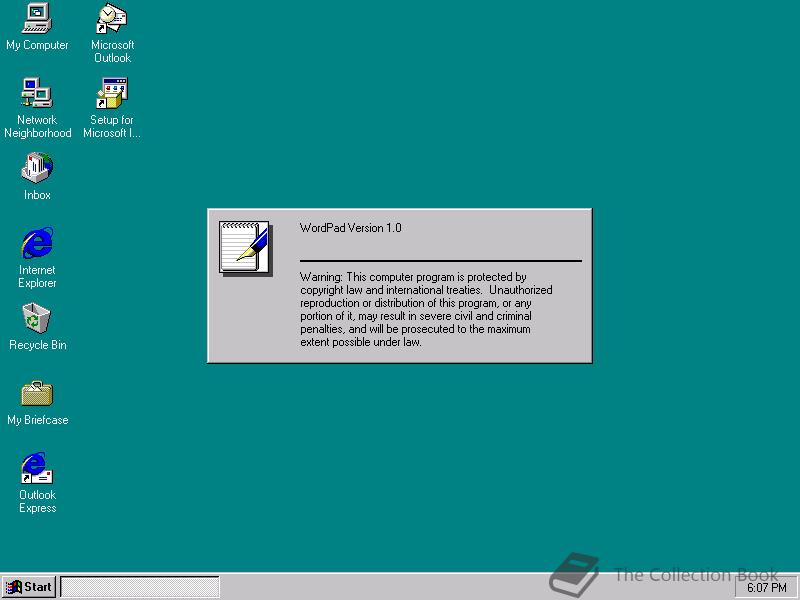Click the 6:07 PM taskbar clock
This screenshot has width=800, height=600.
pos(767,588)
